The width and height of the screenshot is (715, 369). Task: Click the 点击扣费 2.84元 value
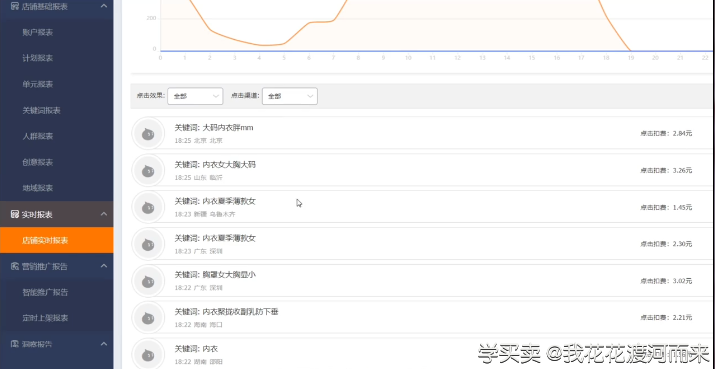[x=666, y=133]
